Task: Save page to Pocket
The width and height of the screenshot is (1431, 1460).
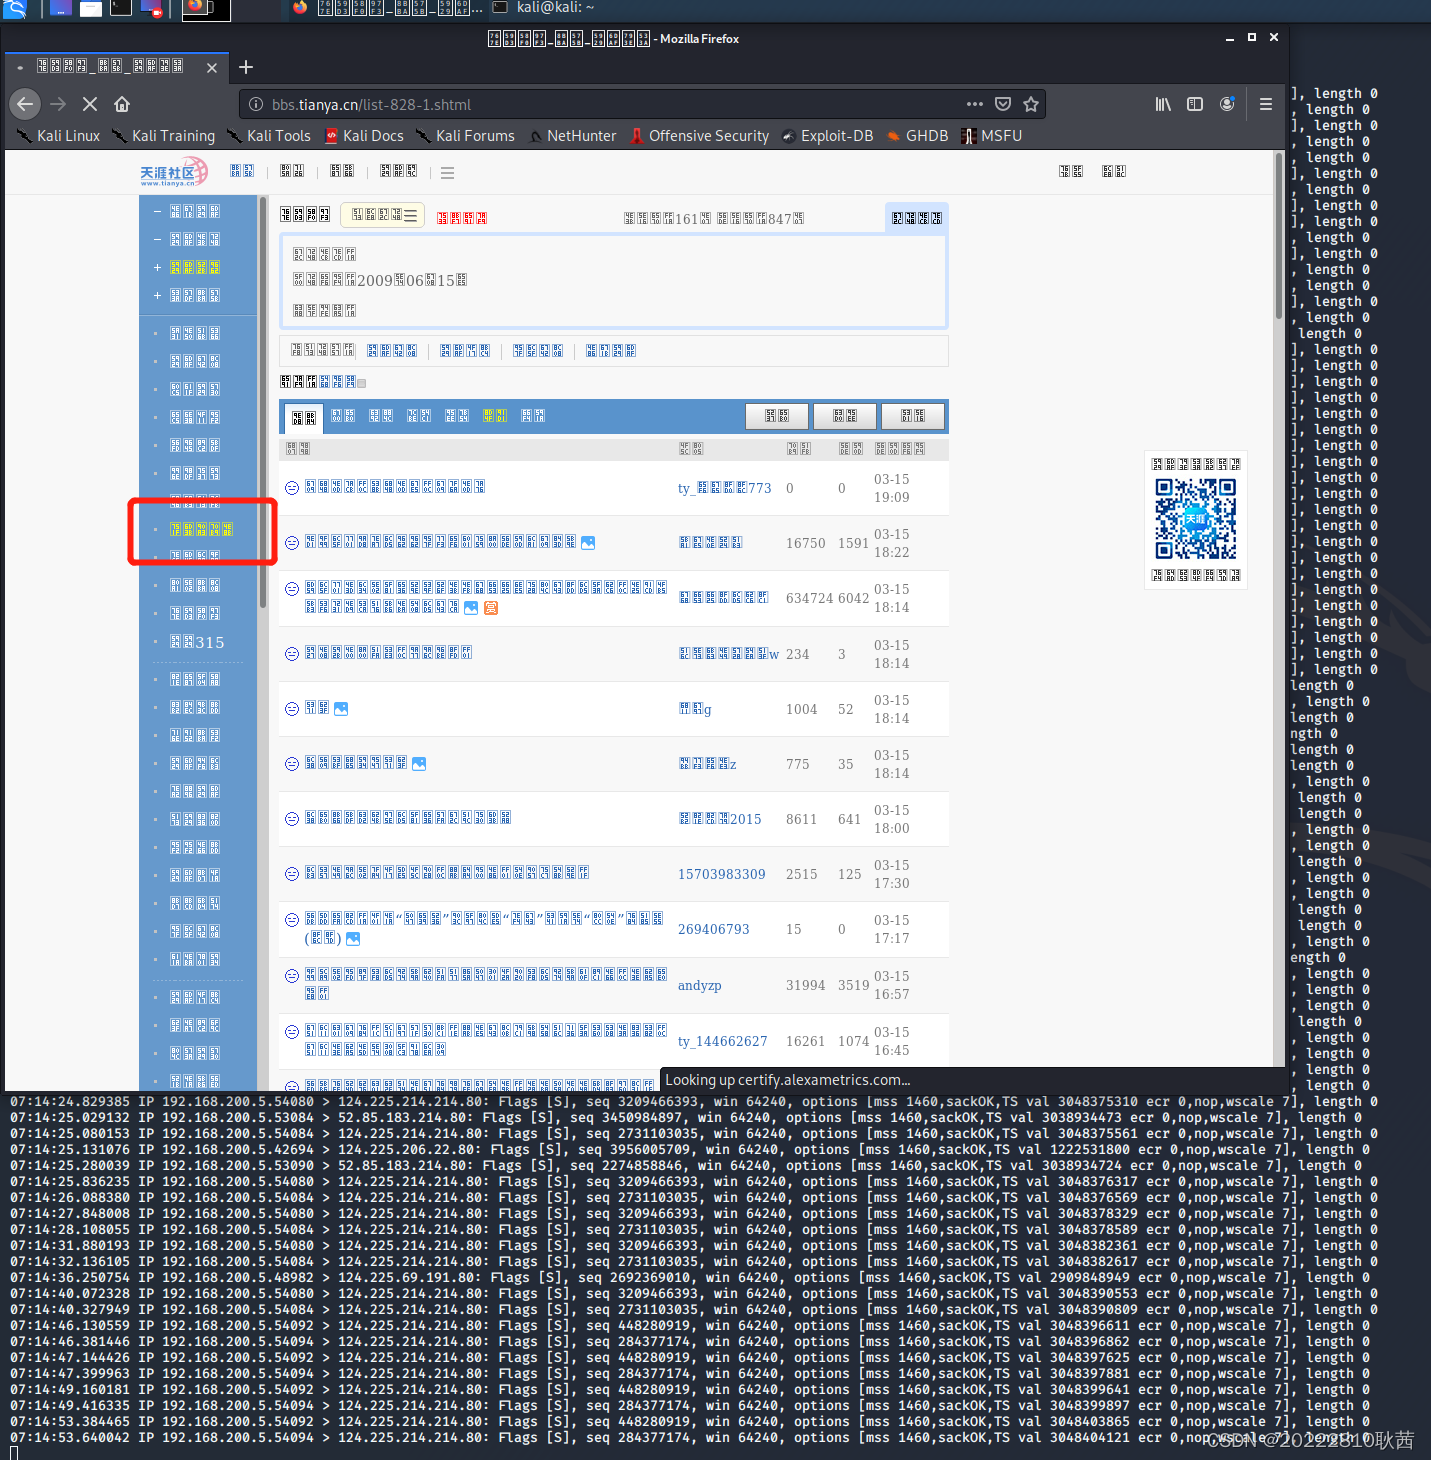Action: click(x=1003, y=104)
